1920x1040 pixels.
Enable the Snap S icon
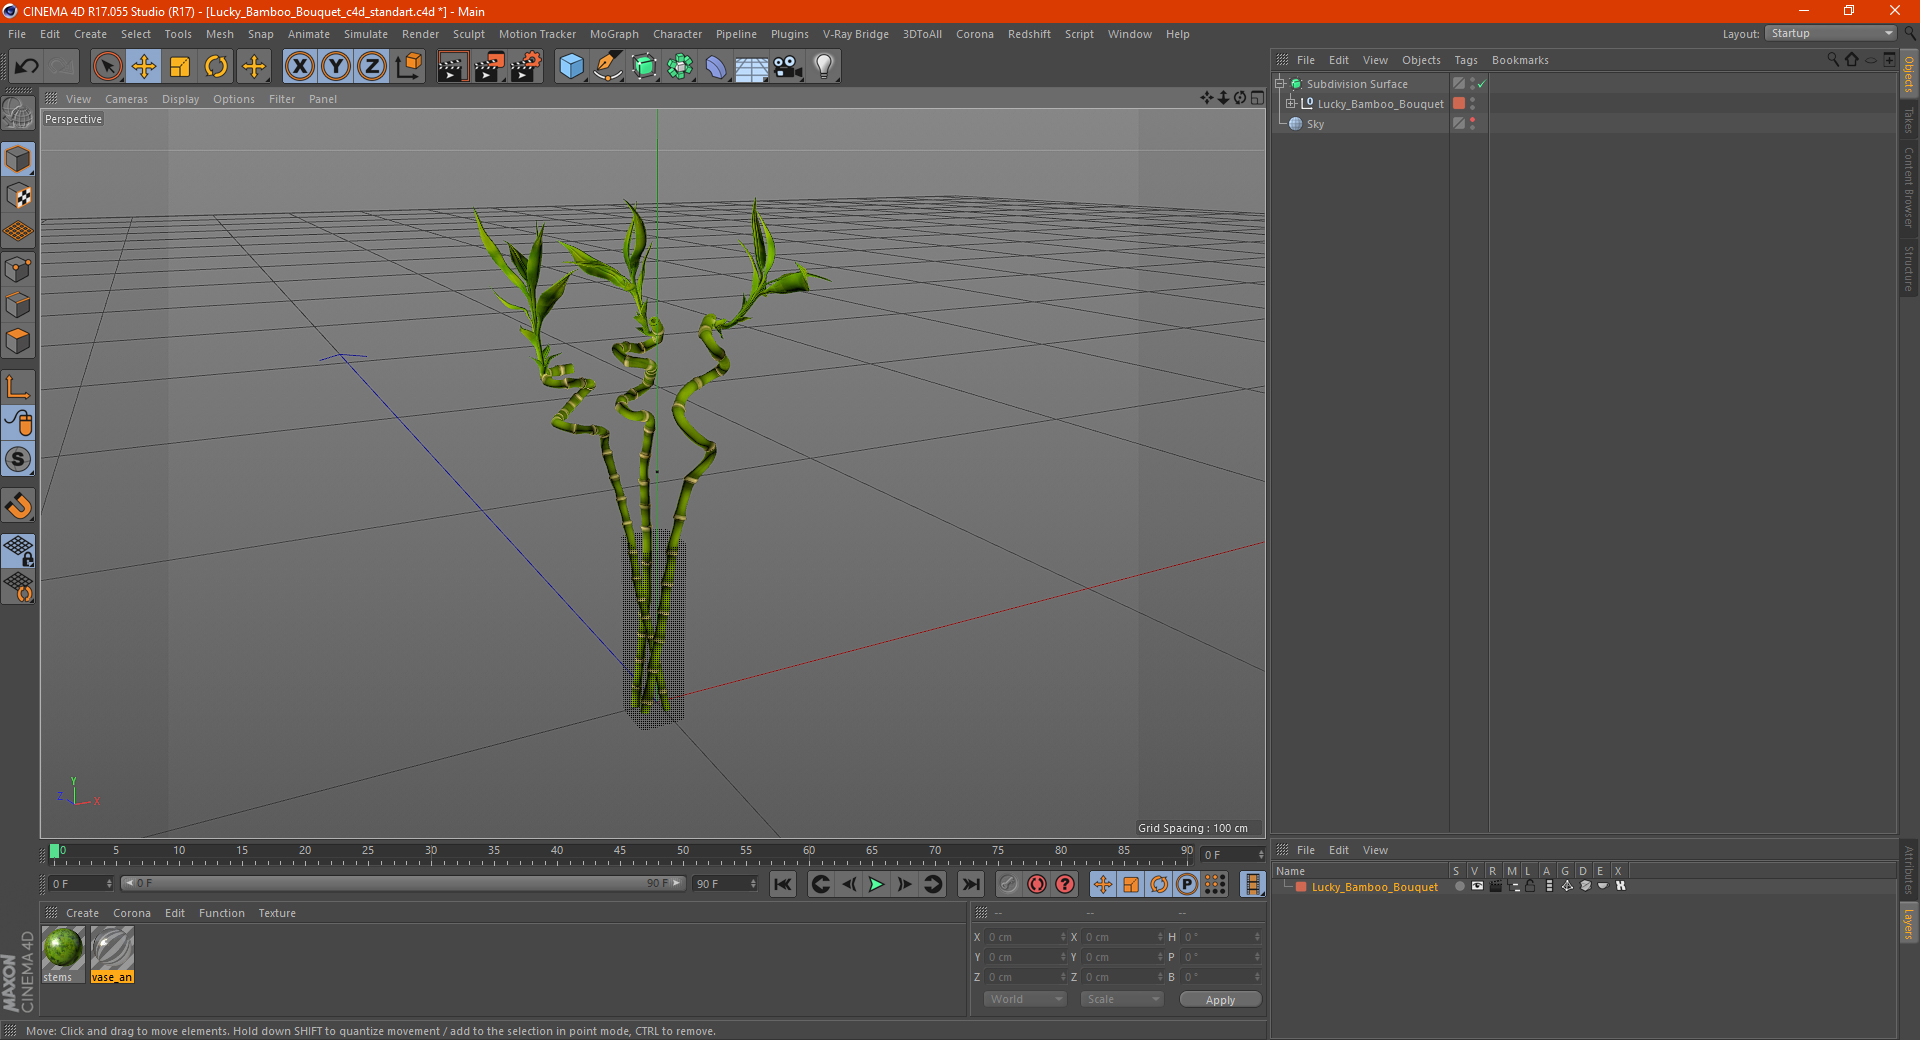(x=18, y=460)
